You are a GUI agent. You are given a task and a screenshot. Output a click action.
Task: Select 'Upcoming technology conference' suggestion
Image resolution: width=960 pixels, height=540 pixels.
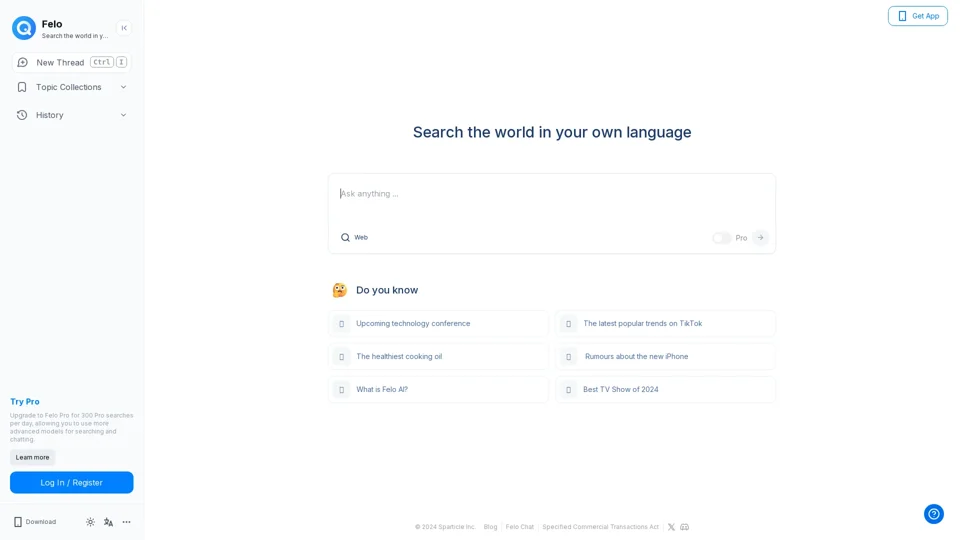[x=438, y=323]
